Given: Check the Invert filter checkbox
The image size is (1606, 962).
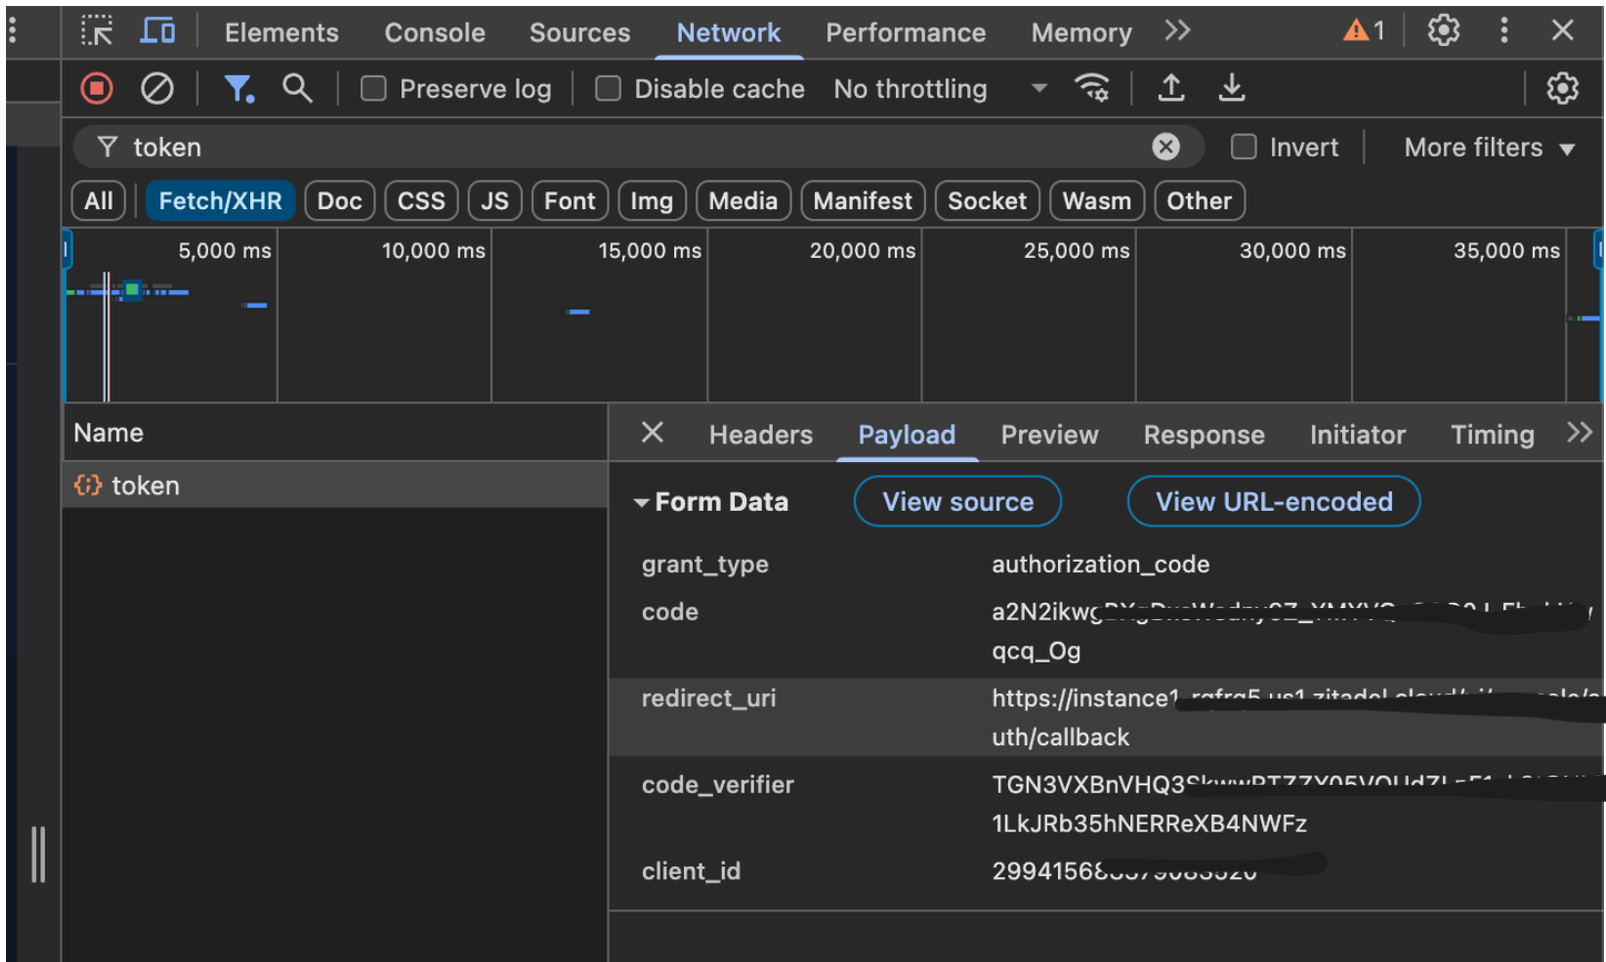Looking at the screenshot, I should point(1243,147).
